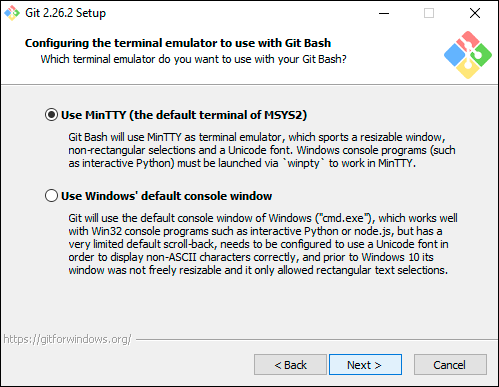Click the cmd.exe console description paragraph
This screenshot has height=387, width=499.
263,244
